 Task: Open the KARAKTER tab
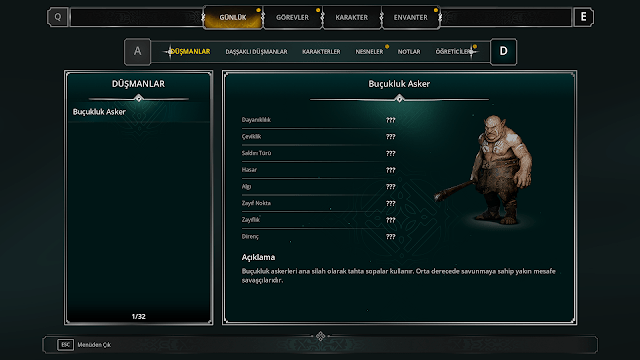tap(351, 18)
